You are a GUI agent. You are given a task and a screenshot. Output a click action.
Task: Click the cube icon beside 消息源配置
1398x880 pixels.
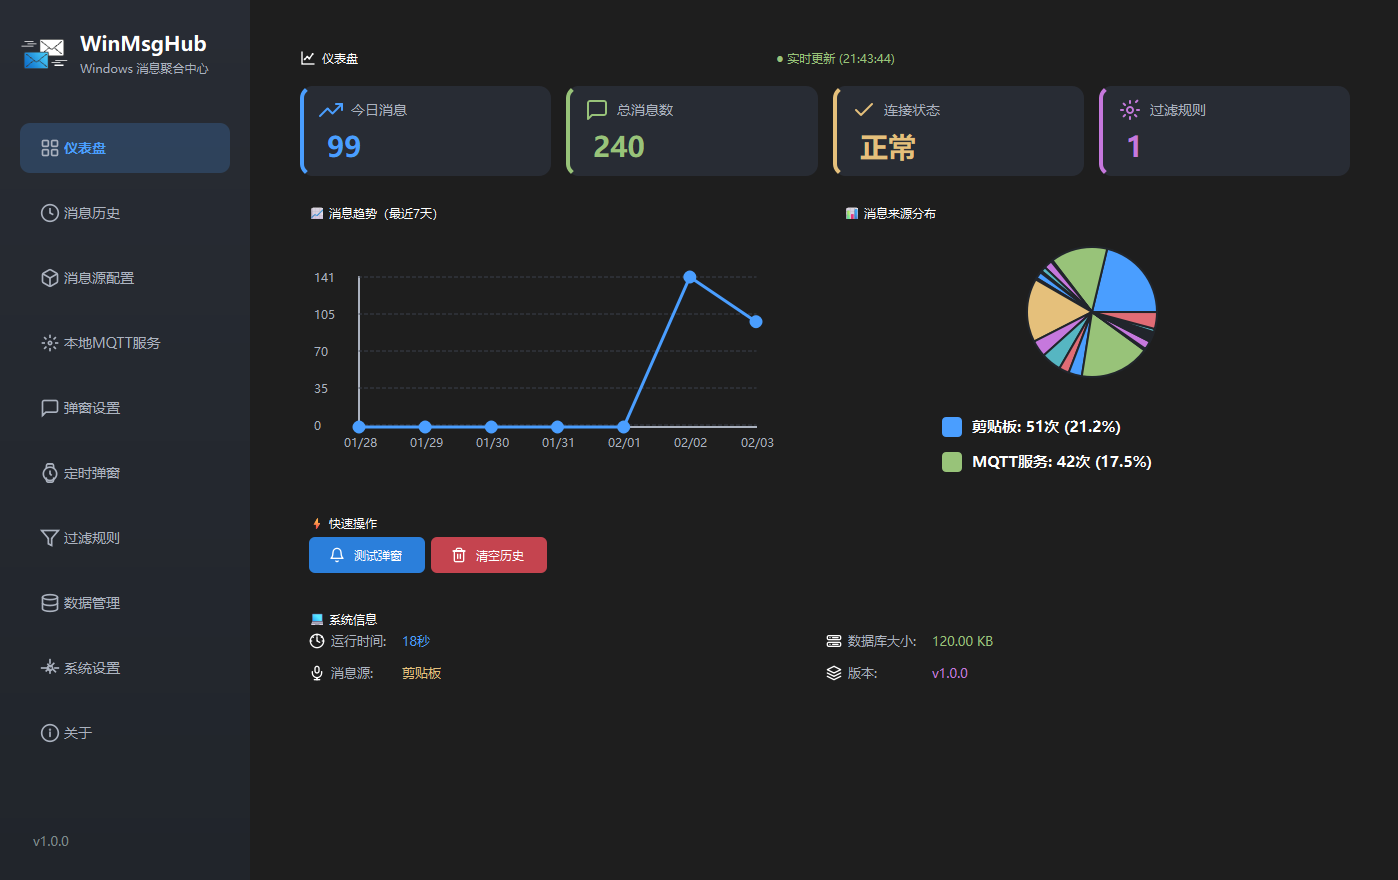49,278
